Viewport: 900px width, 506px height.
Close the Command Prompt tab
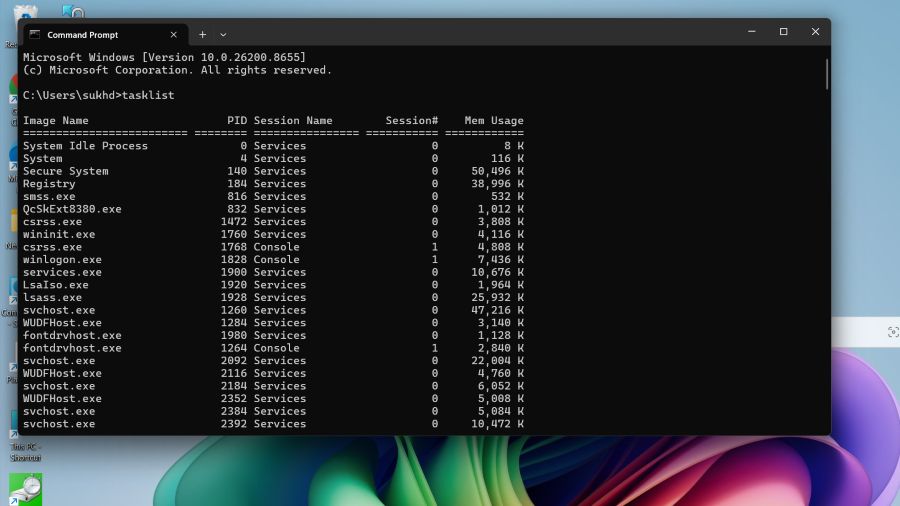(173, 34)
